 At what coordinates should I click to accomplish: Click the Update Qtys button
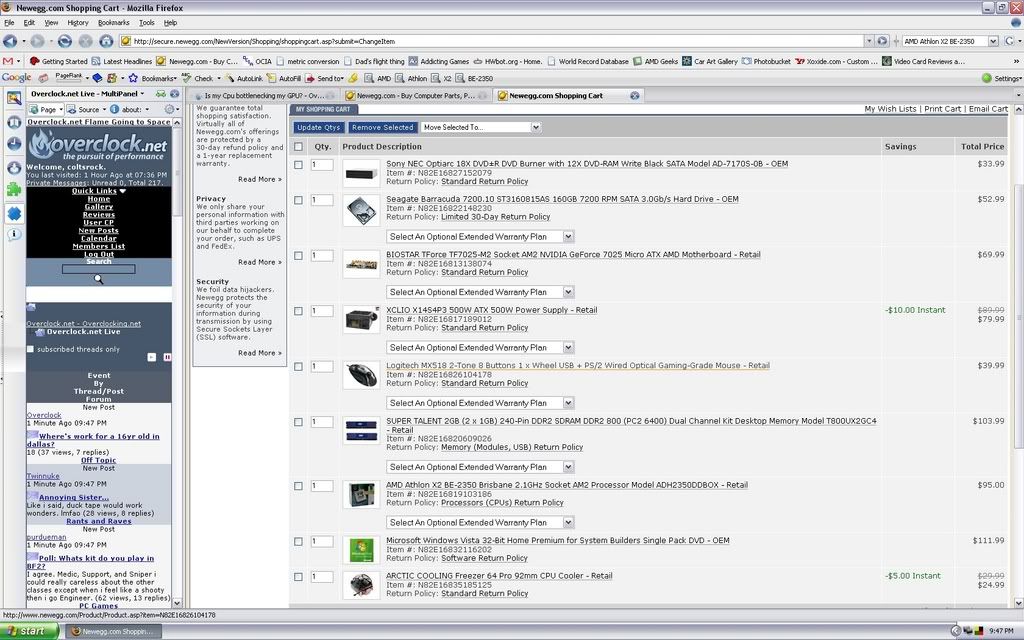pos(319,127)
